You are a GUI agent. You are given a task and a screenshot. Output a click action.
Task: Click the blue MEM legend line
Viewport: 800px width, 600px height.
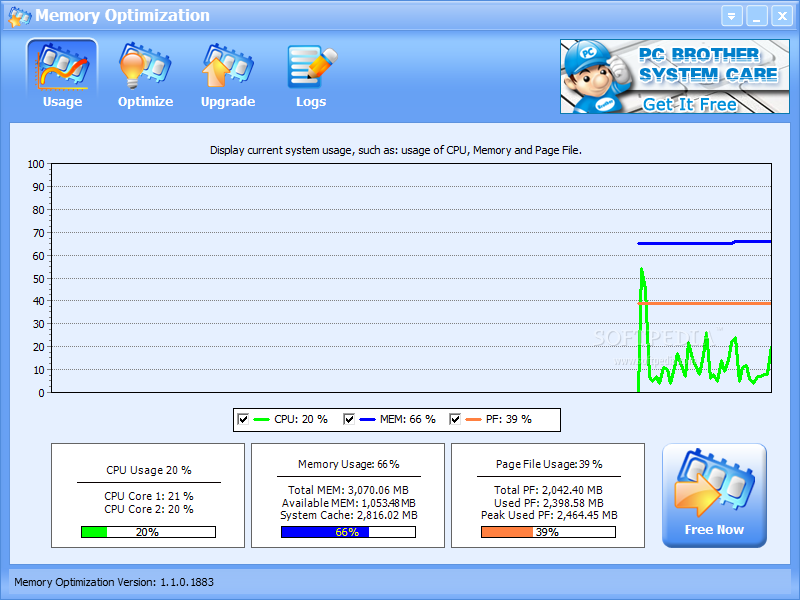click(x=367, y=419)
